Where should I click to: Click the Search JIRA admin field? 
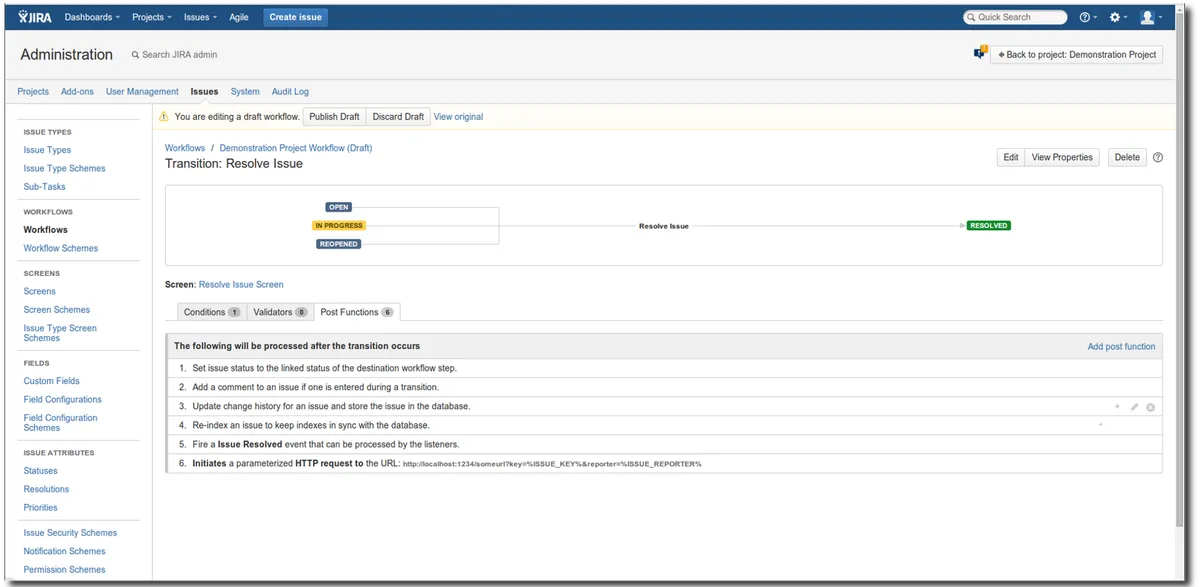pyautogui.click(x=179, y=55)
